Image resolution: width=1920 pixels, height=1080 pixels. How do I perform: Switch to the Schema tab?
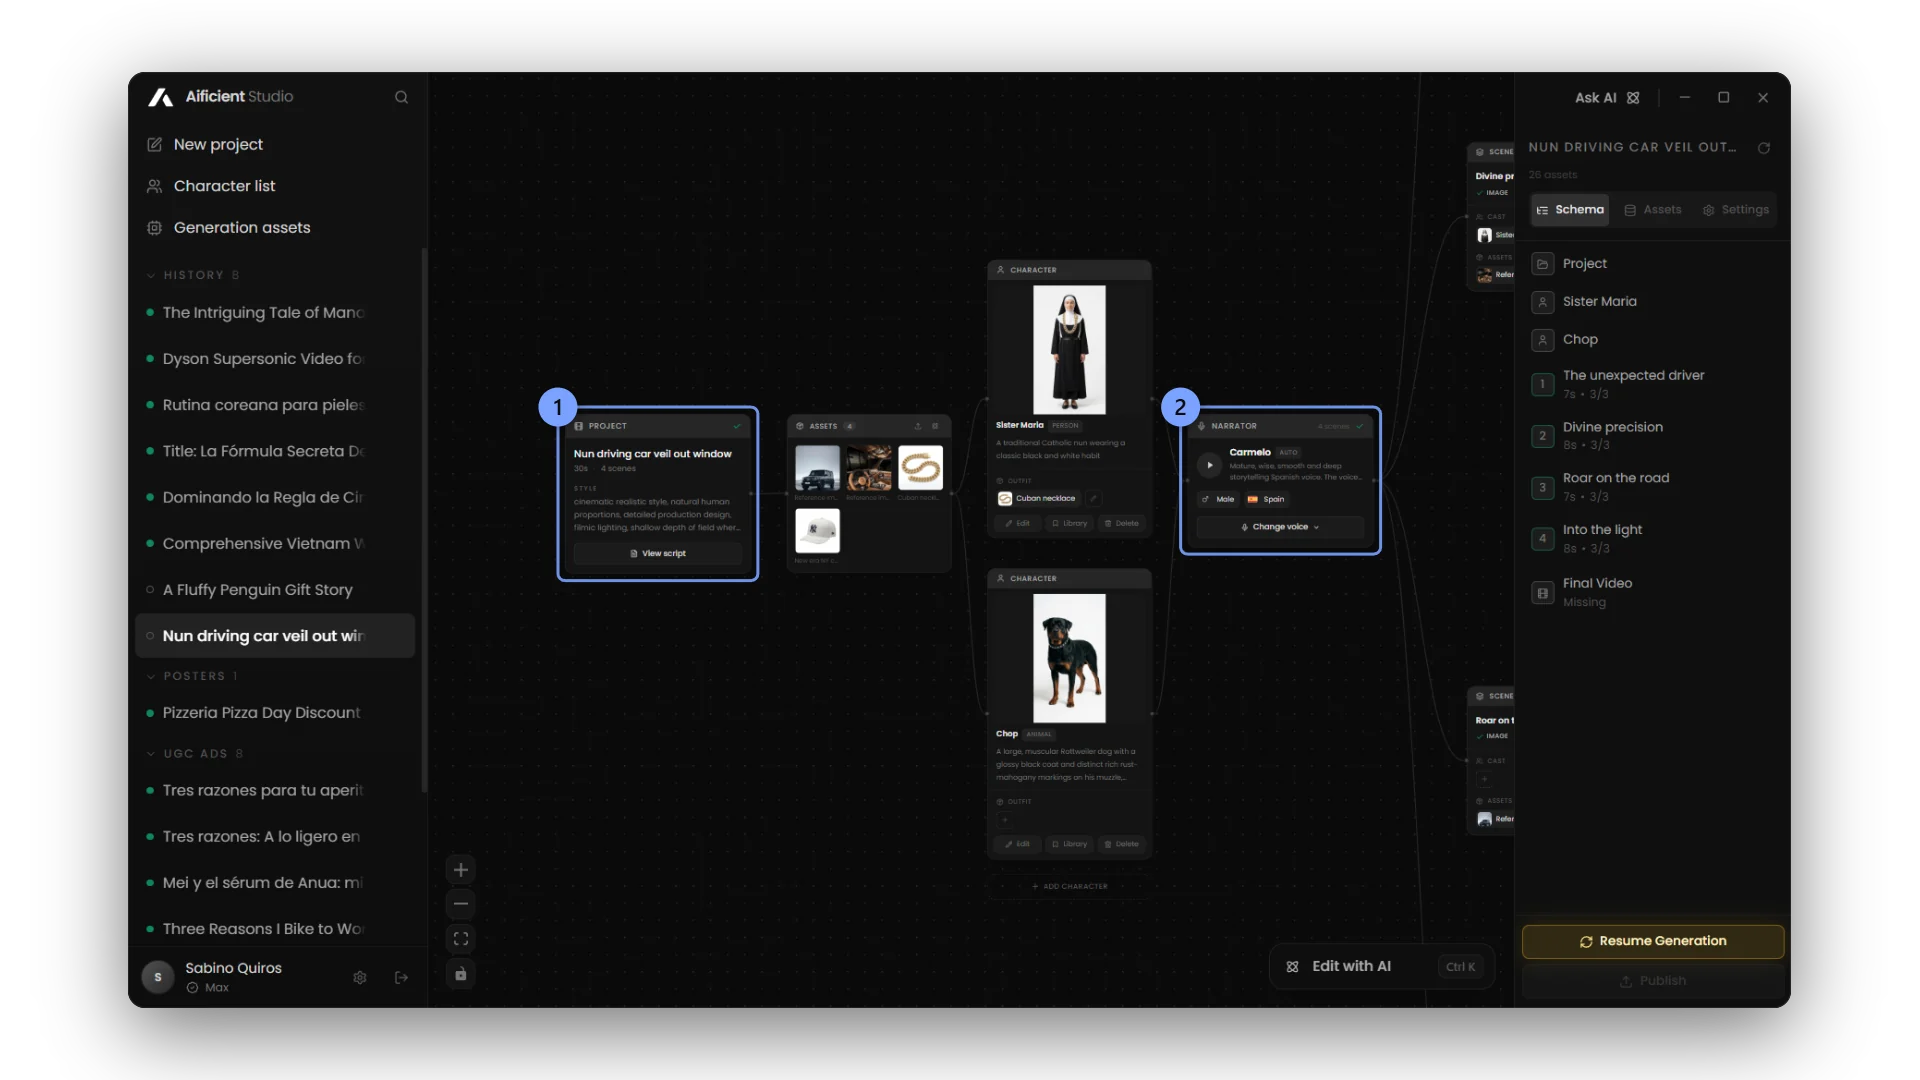pos(1570,210)
